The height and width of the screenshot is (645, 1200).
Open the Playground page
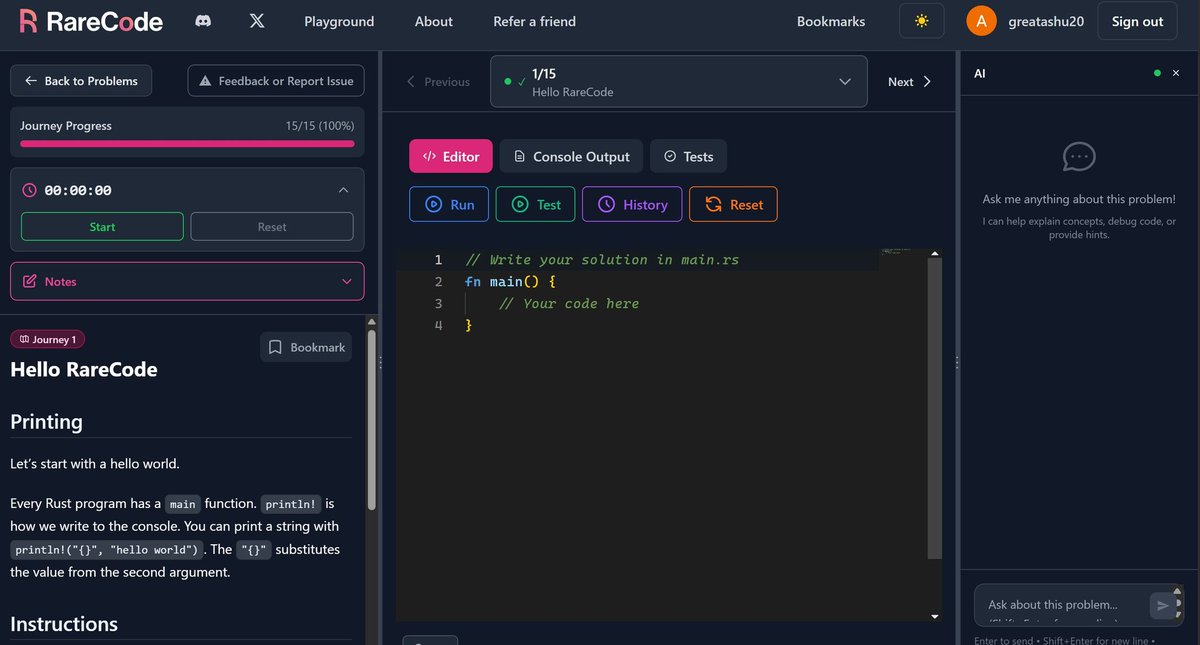click(x=339, y=21)
